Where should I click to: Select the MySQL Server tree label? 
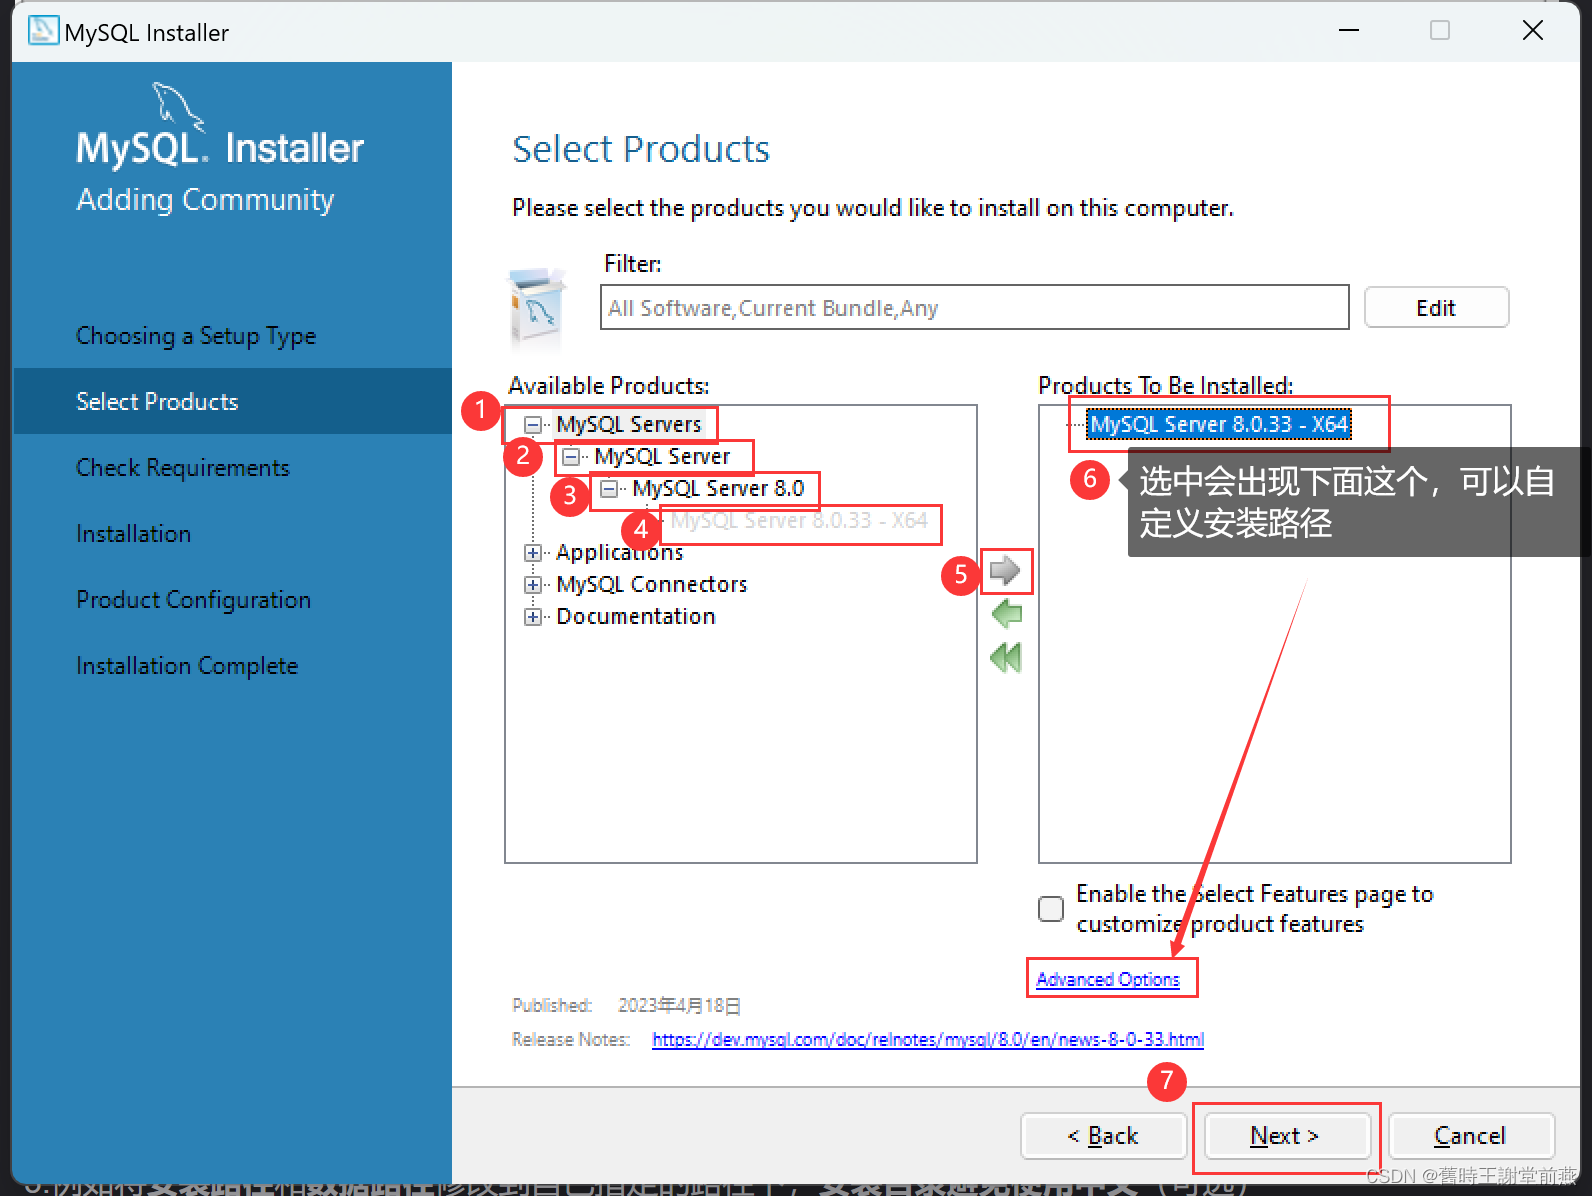pyautogui.click(x=662, y=456)
